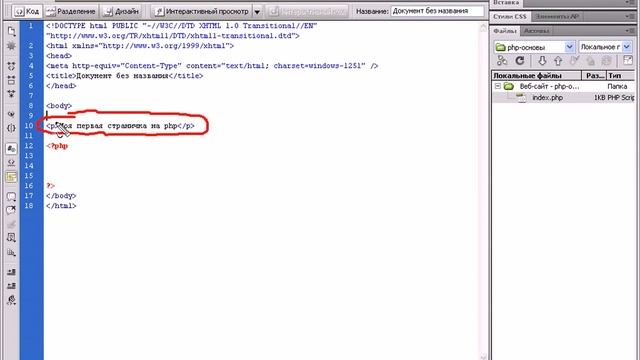Click the Synchronize icon in Files panel
This screenshot has height=360, width=640.
607,61
